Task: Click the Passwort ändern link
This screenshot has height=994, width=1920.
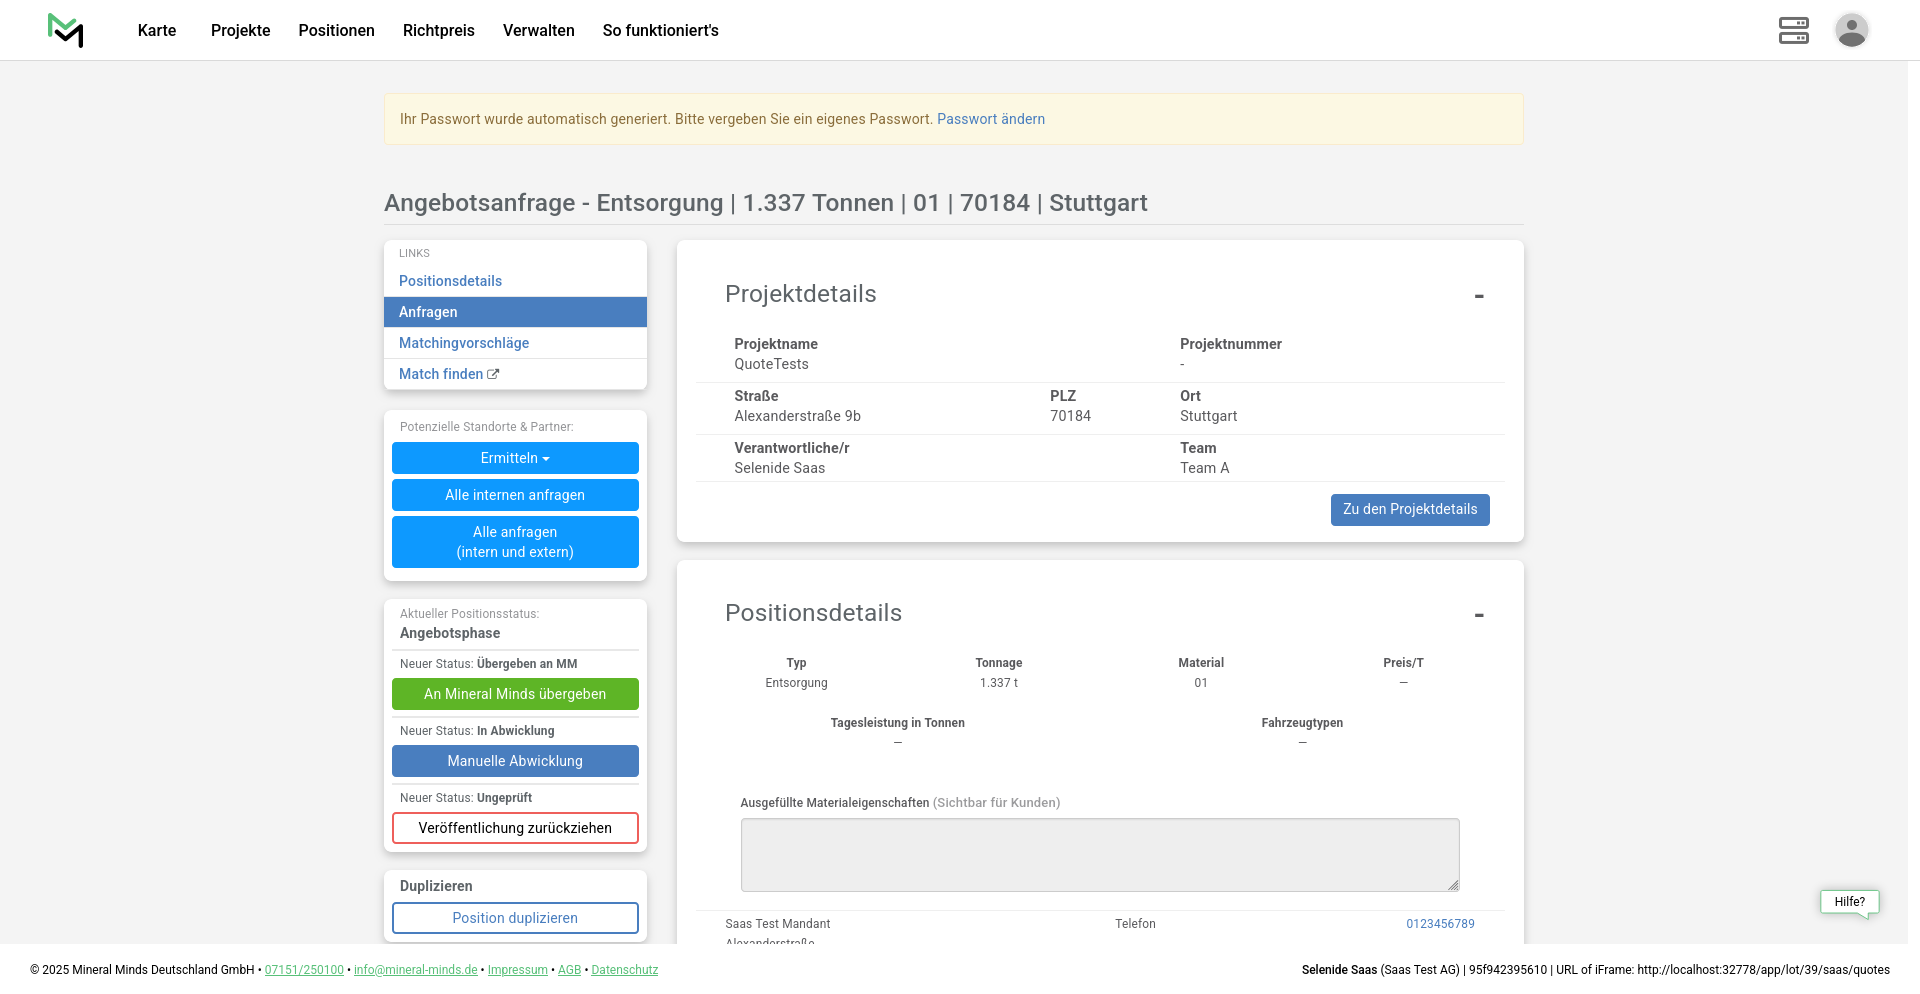Action: coord(990,119)
